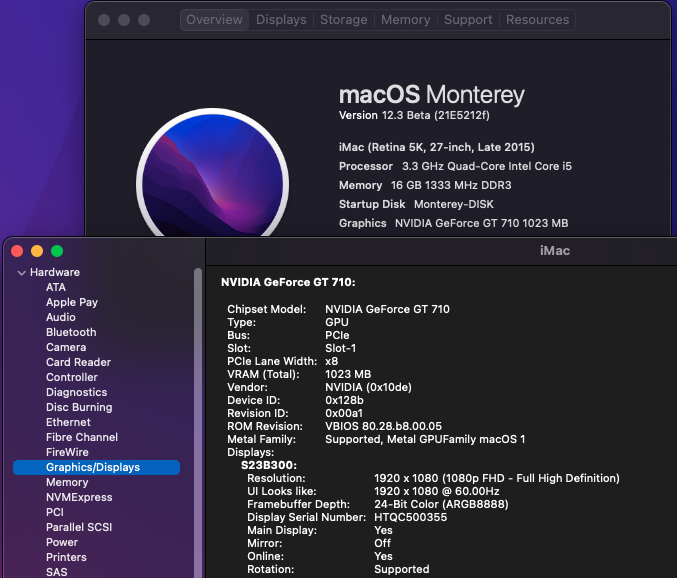Open the Resources tab
Viewport: 677px width, 578px height.
(538, 20)
